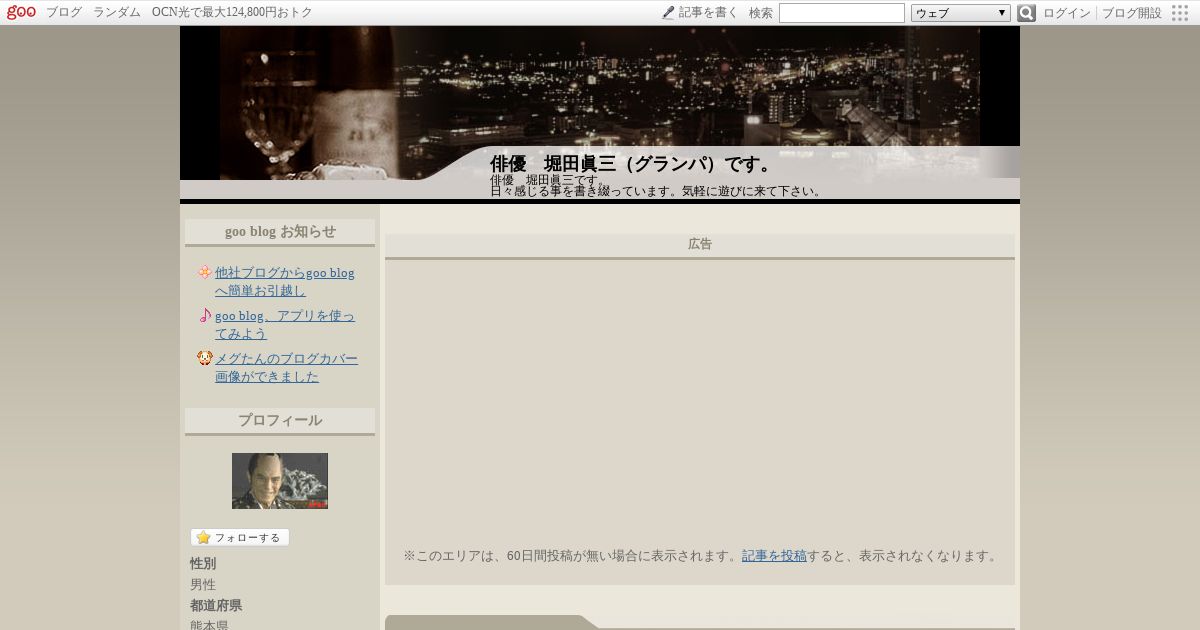Click the star icon on follow button

click(x=203, y=537)
